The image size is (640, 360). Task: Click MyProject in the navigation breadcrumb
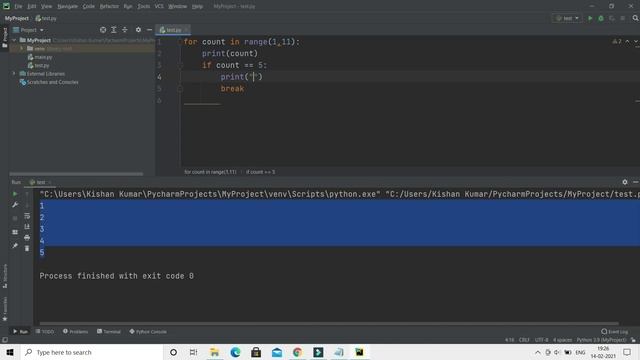[17, 18]
